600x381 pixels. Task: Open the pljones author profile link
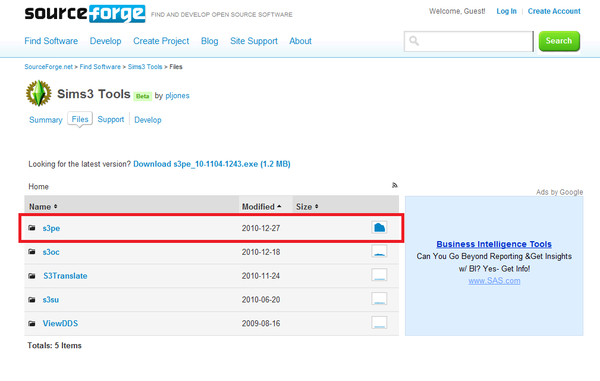point(177,96)
